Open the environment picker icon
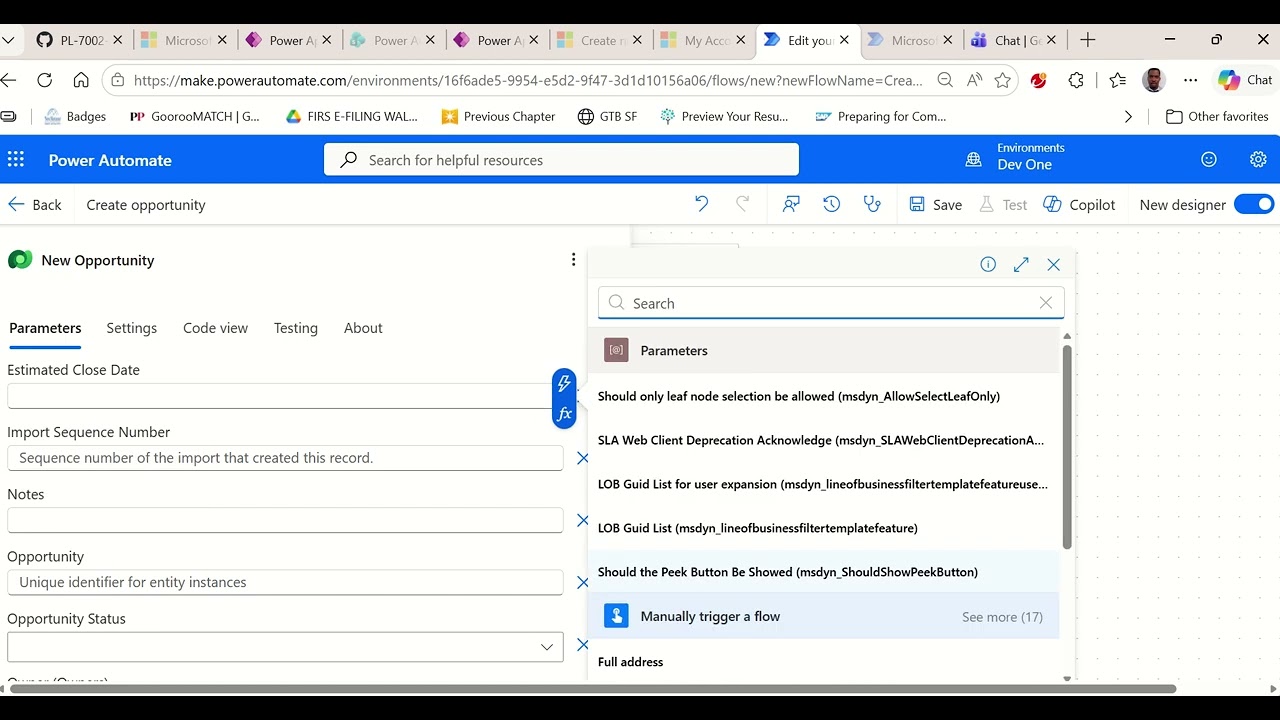The height and width of the screenshot is (720, 1280). 973,160
